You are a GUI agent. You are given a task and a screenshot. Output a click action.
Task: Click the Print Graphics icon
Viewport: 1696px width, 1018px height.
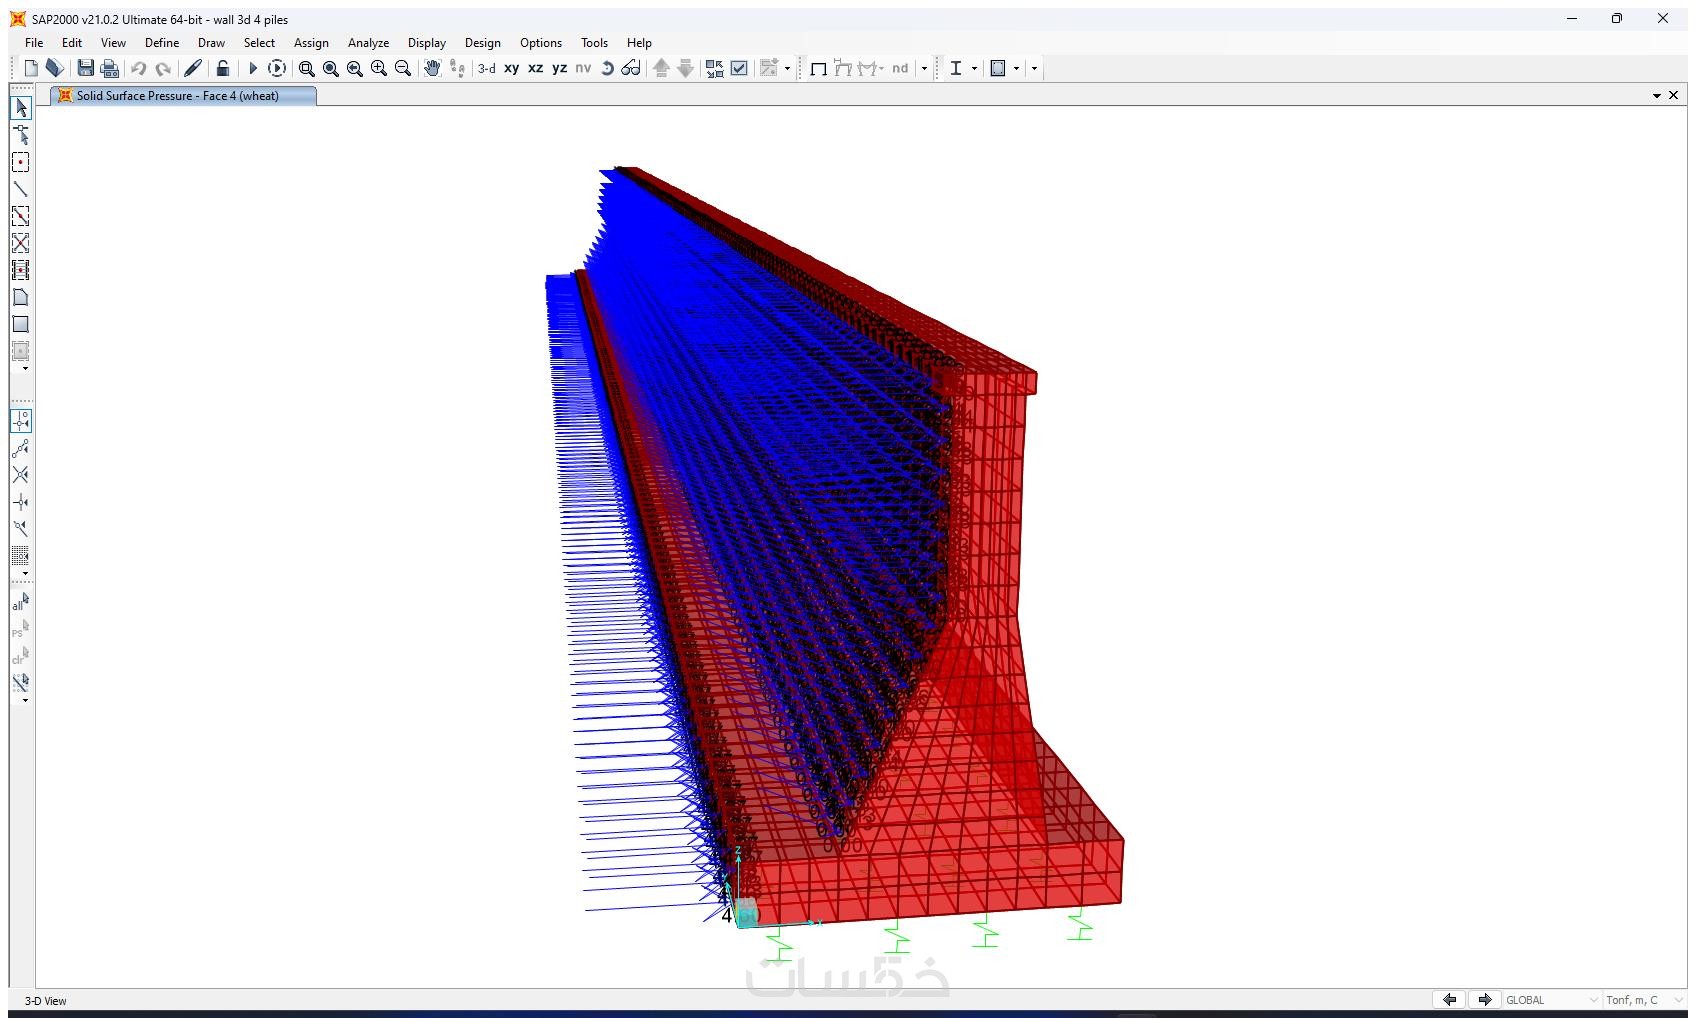click(110, 68)
